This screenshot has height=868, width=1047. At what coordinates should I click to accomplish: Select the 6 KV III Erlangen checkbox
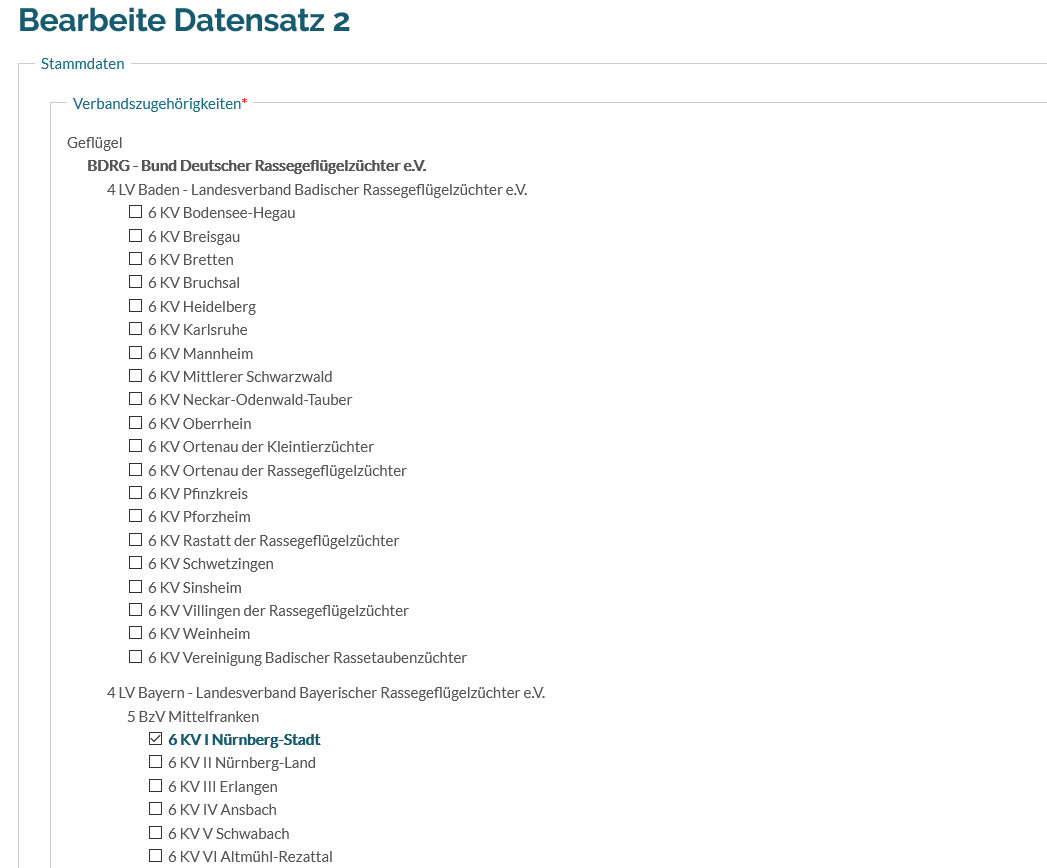click(x=155, y=786)
